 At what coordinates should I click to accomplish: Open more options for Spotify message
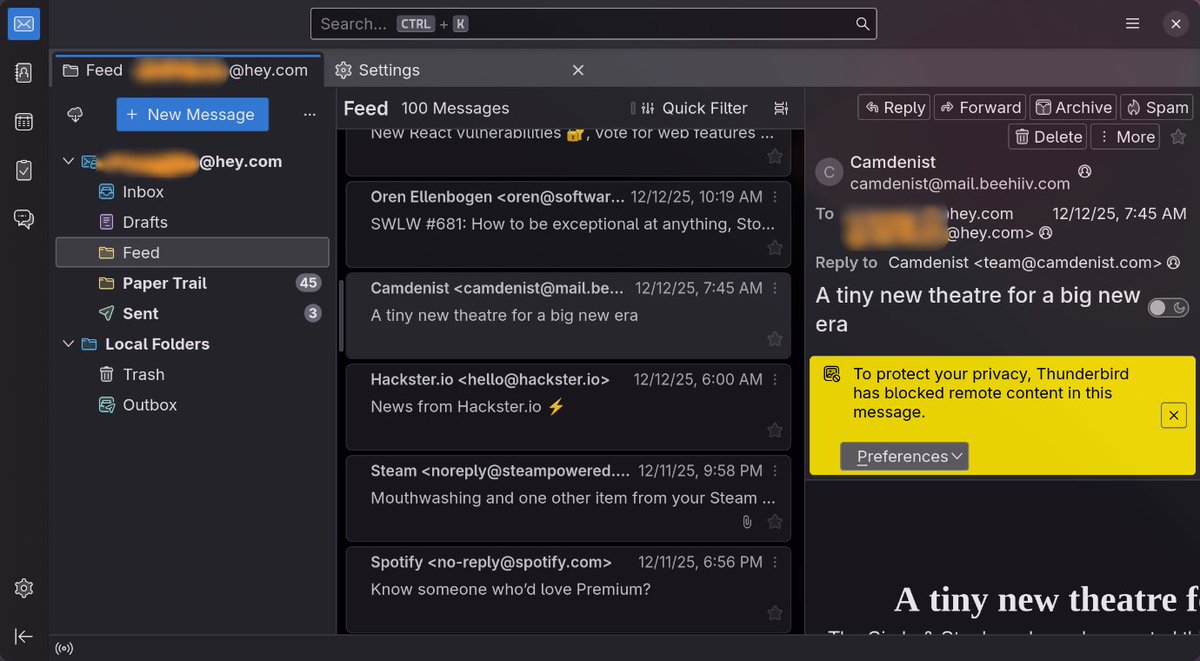[x=775, y=563]
